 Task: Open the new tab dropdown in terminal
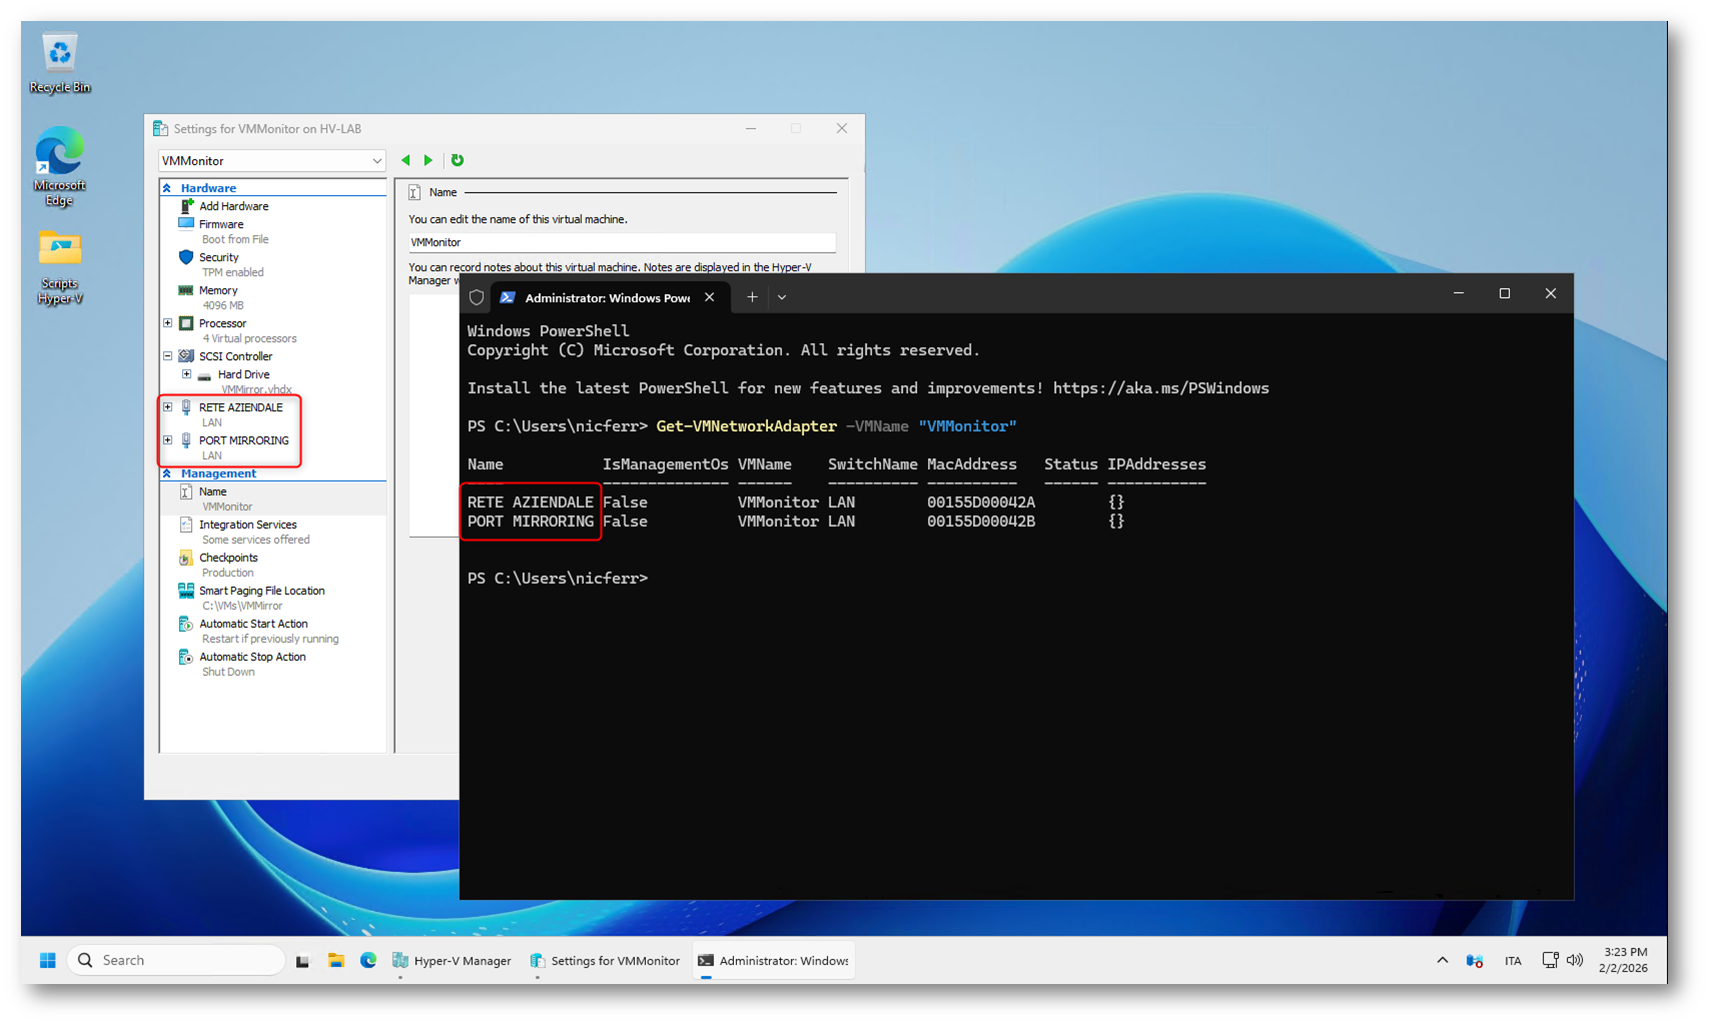(x=782, y=297)
